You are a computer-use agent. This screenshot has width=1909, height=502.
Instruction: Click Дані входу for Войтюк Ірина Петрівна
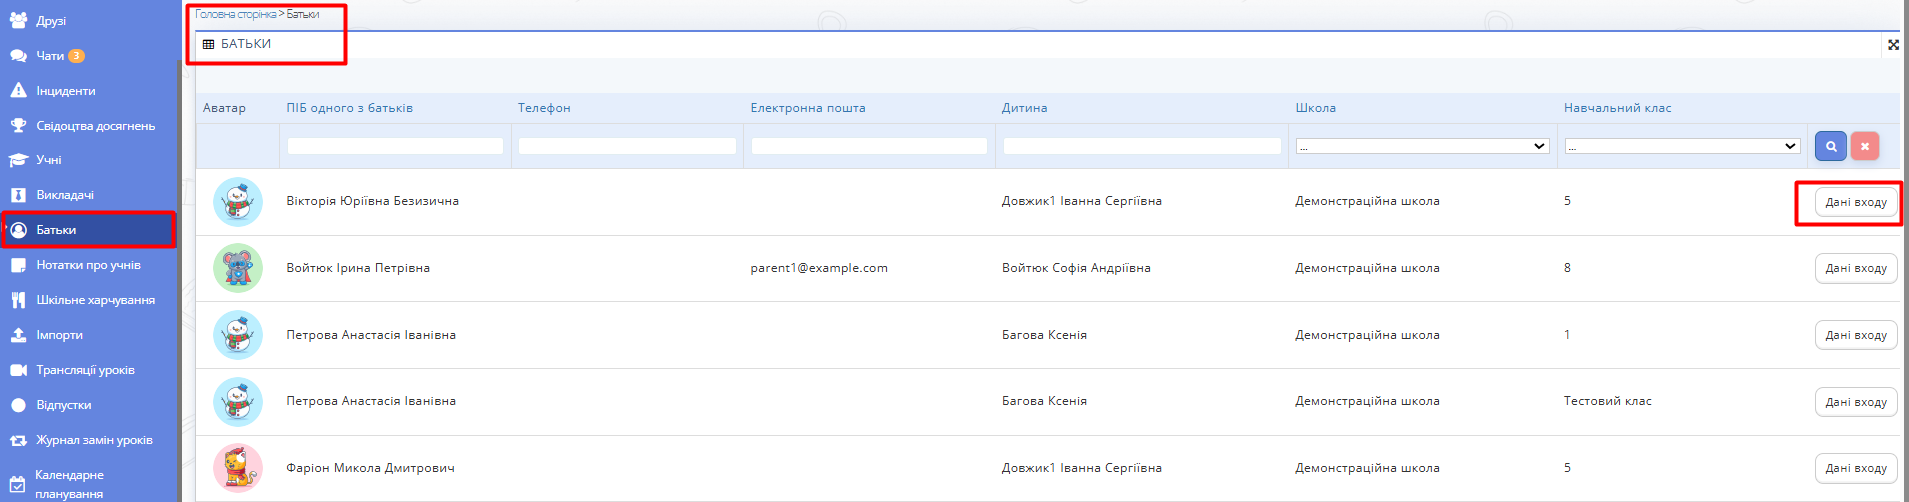(x=1855, y=268)
